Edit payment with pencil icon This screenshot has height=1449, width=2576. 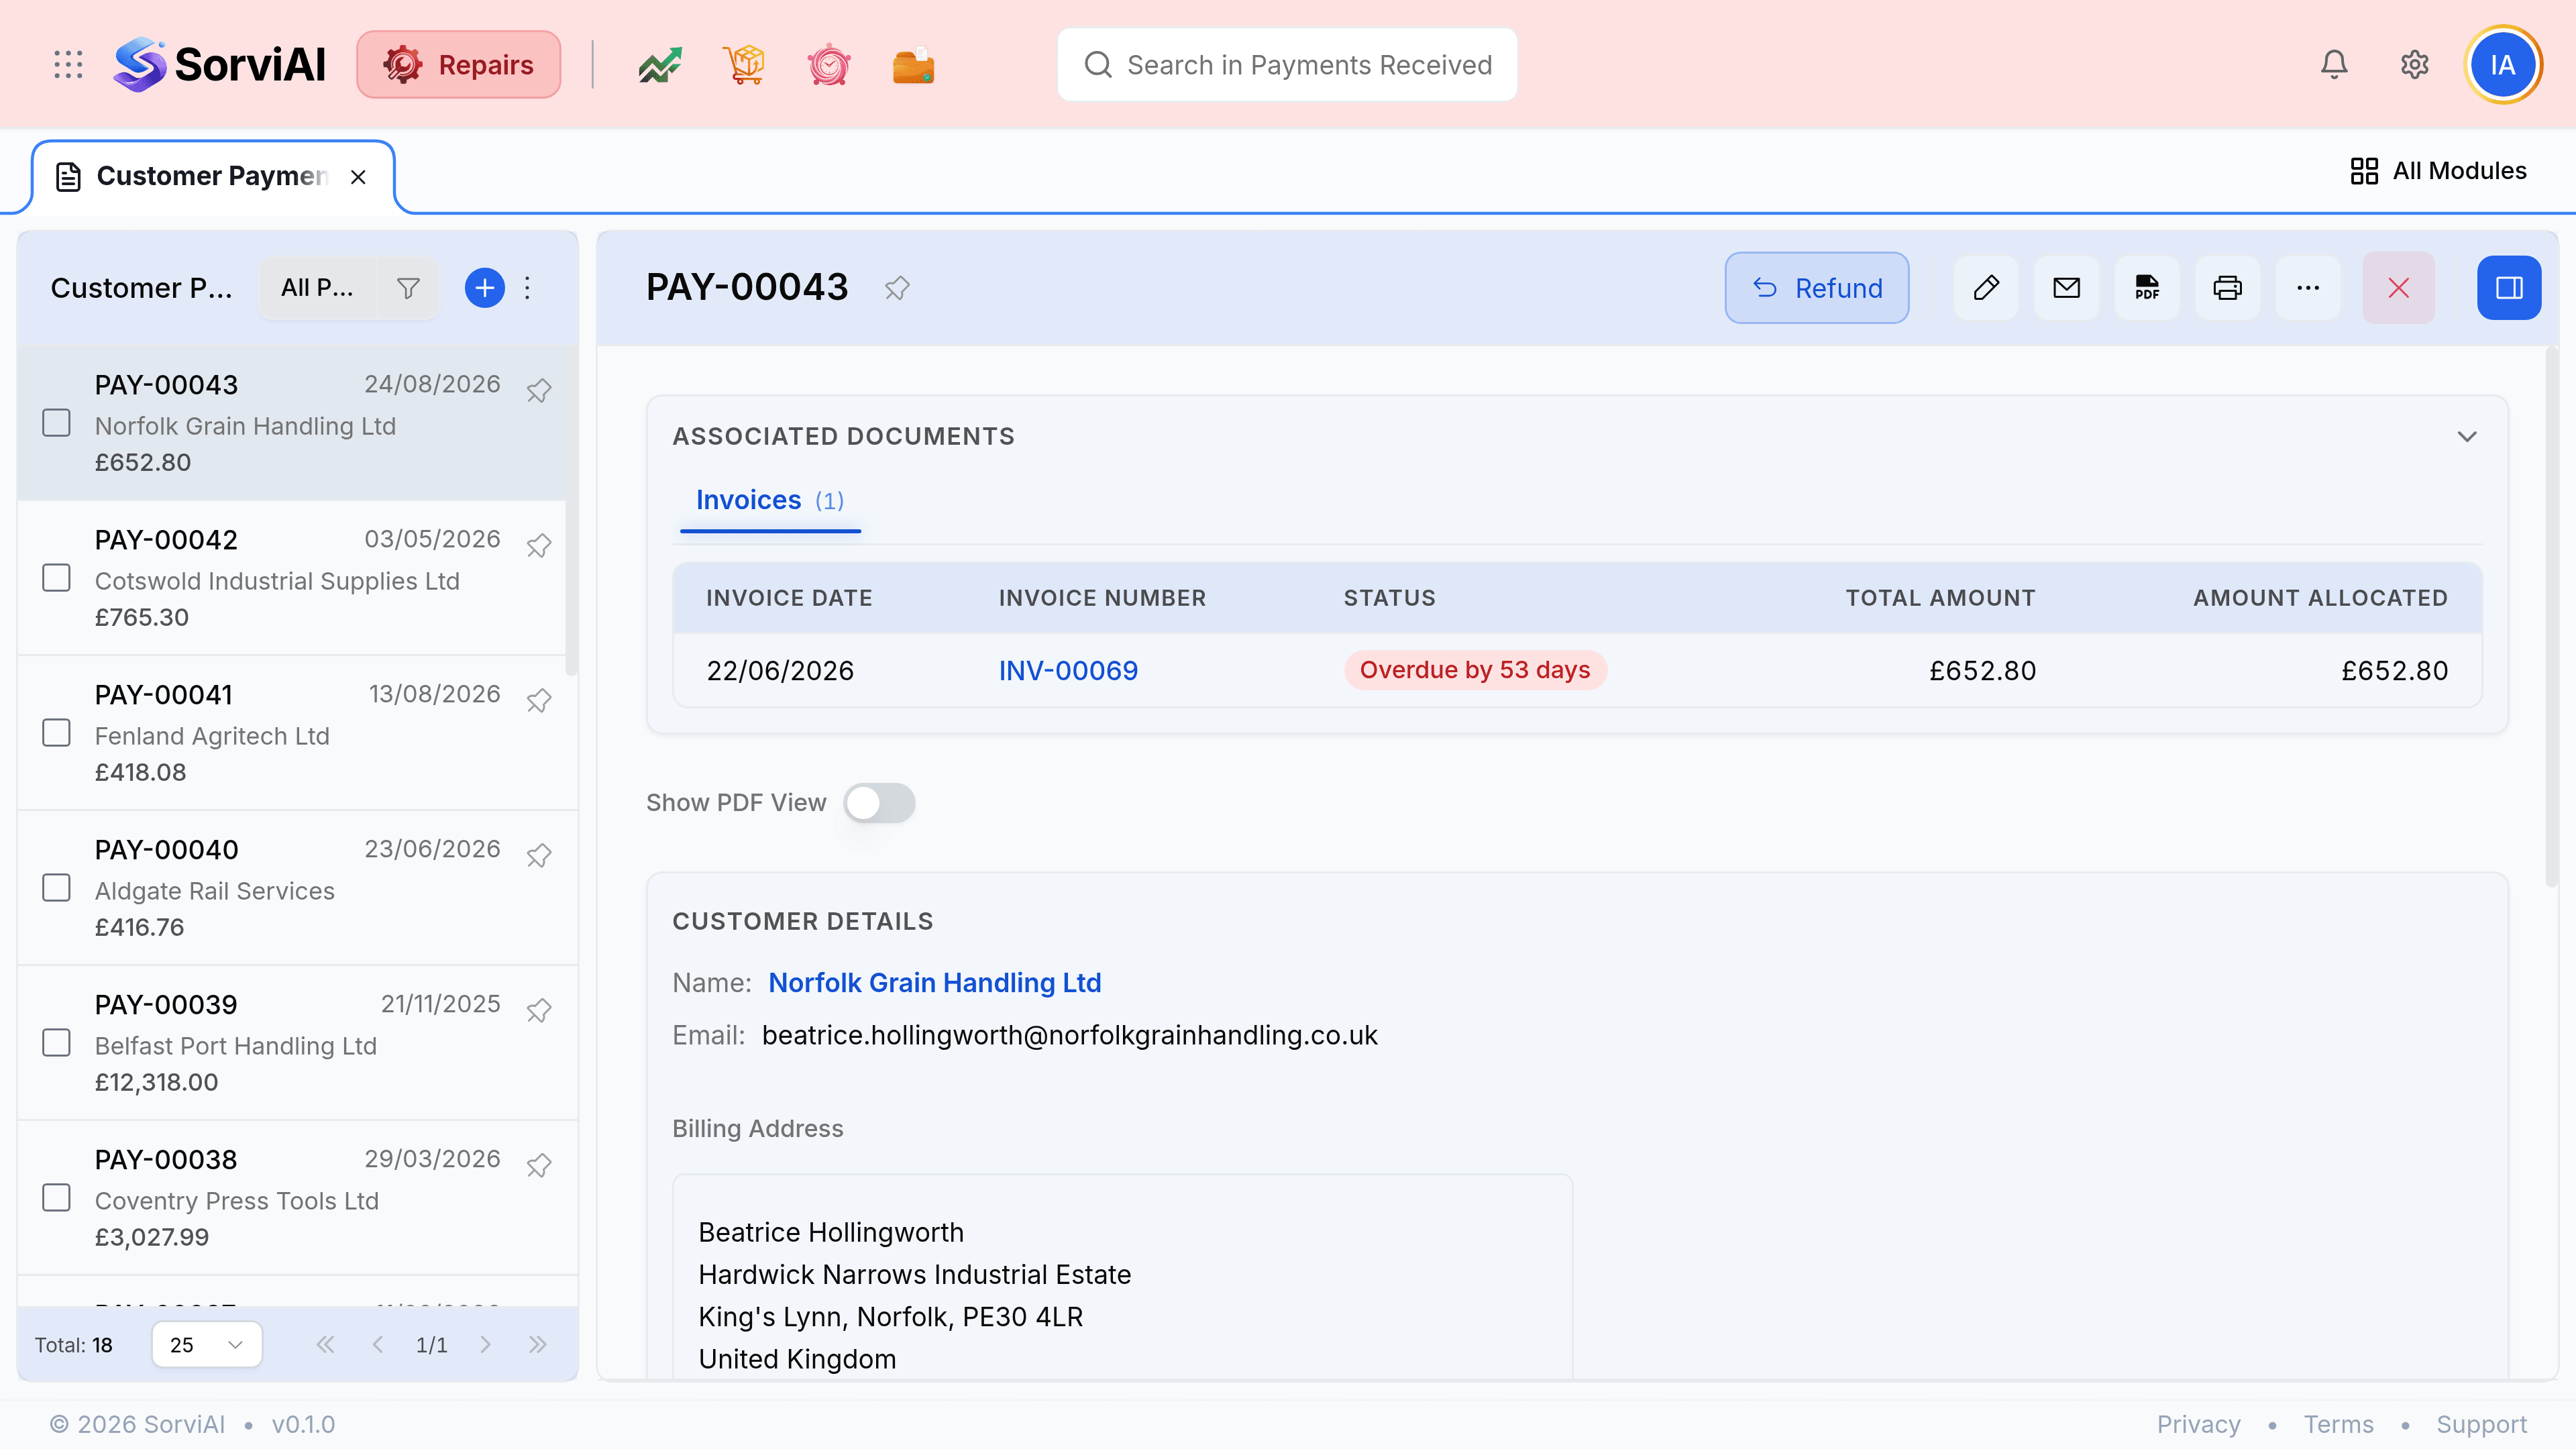[x=1986, y=288]
